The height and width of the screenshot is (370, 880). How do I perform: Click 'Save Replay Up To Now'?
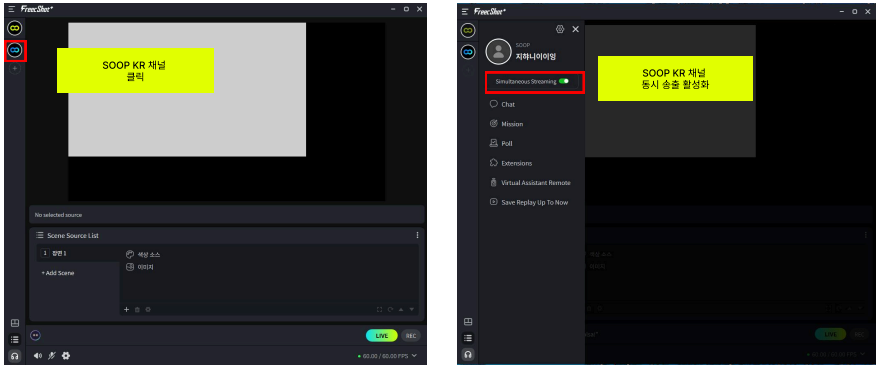(529, 202)
